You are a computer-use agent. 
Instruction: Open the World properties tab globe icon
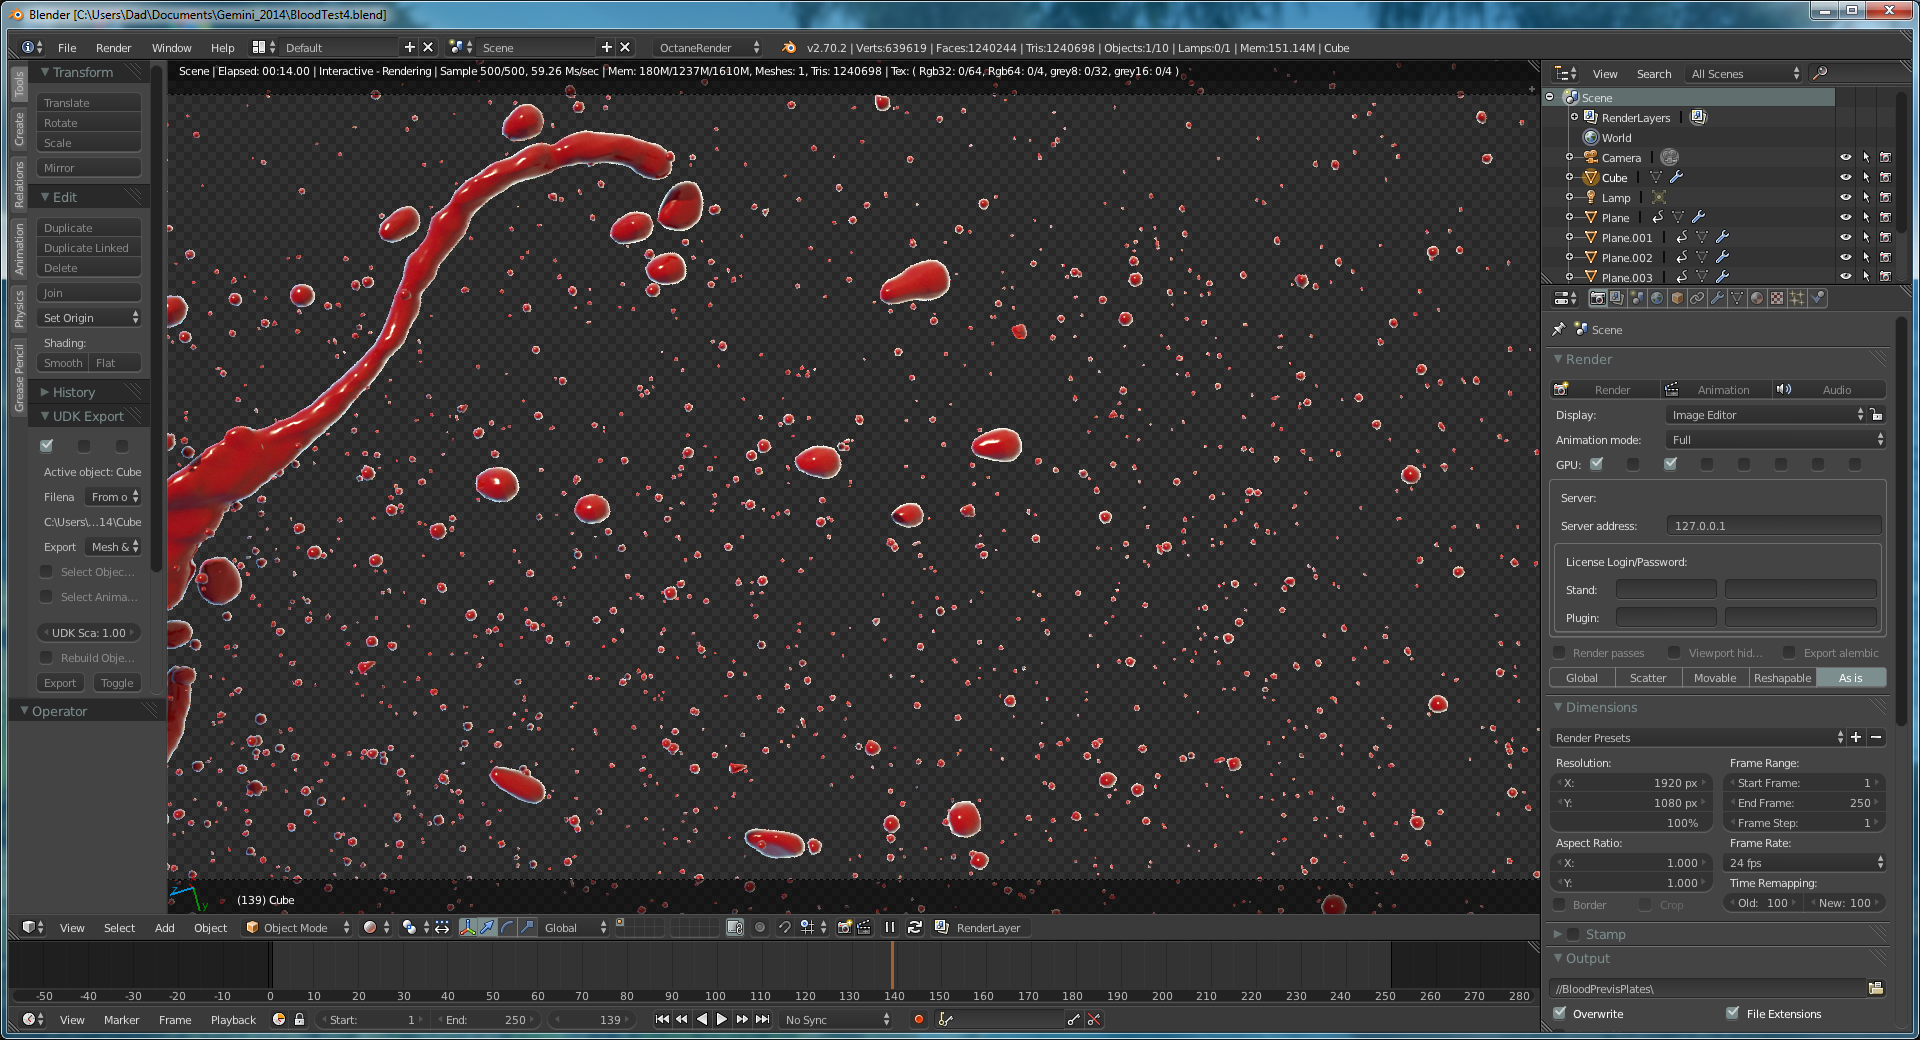[x=1657, y=298]
